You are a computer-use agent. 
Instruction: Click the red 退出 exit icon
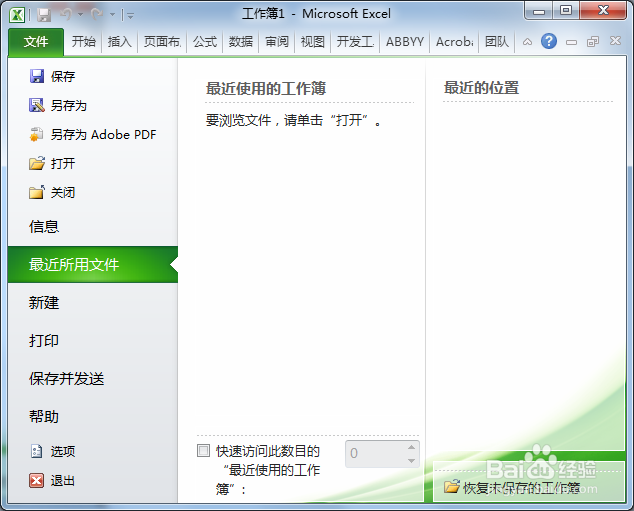tap(37, 480)
